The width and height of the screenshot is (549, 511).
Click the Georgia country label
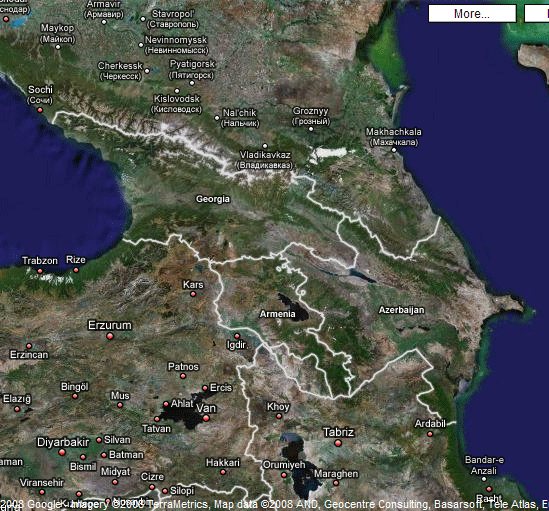213,199
